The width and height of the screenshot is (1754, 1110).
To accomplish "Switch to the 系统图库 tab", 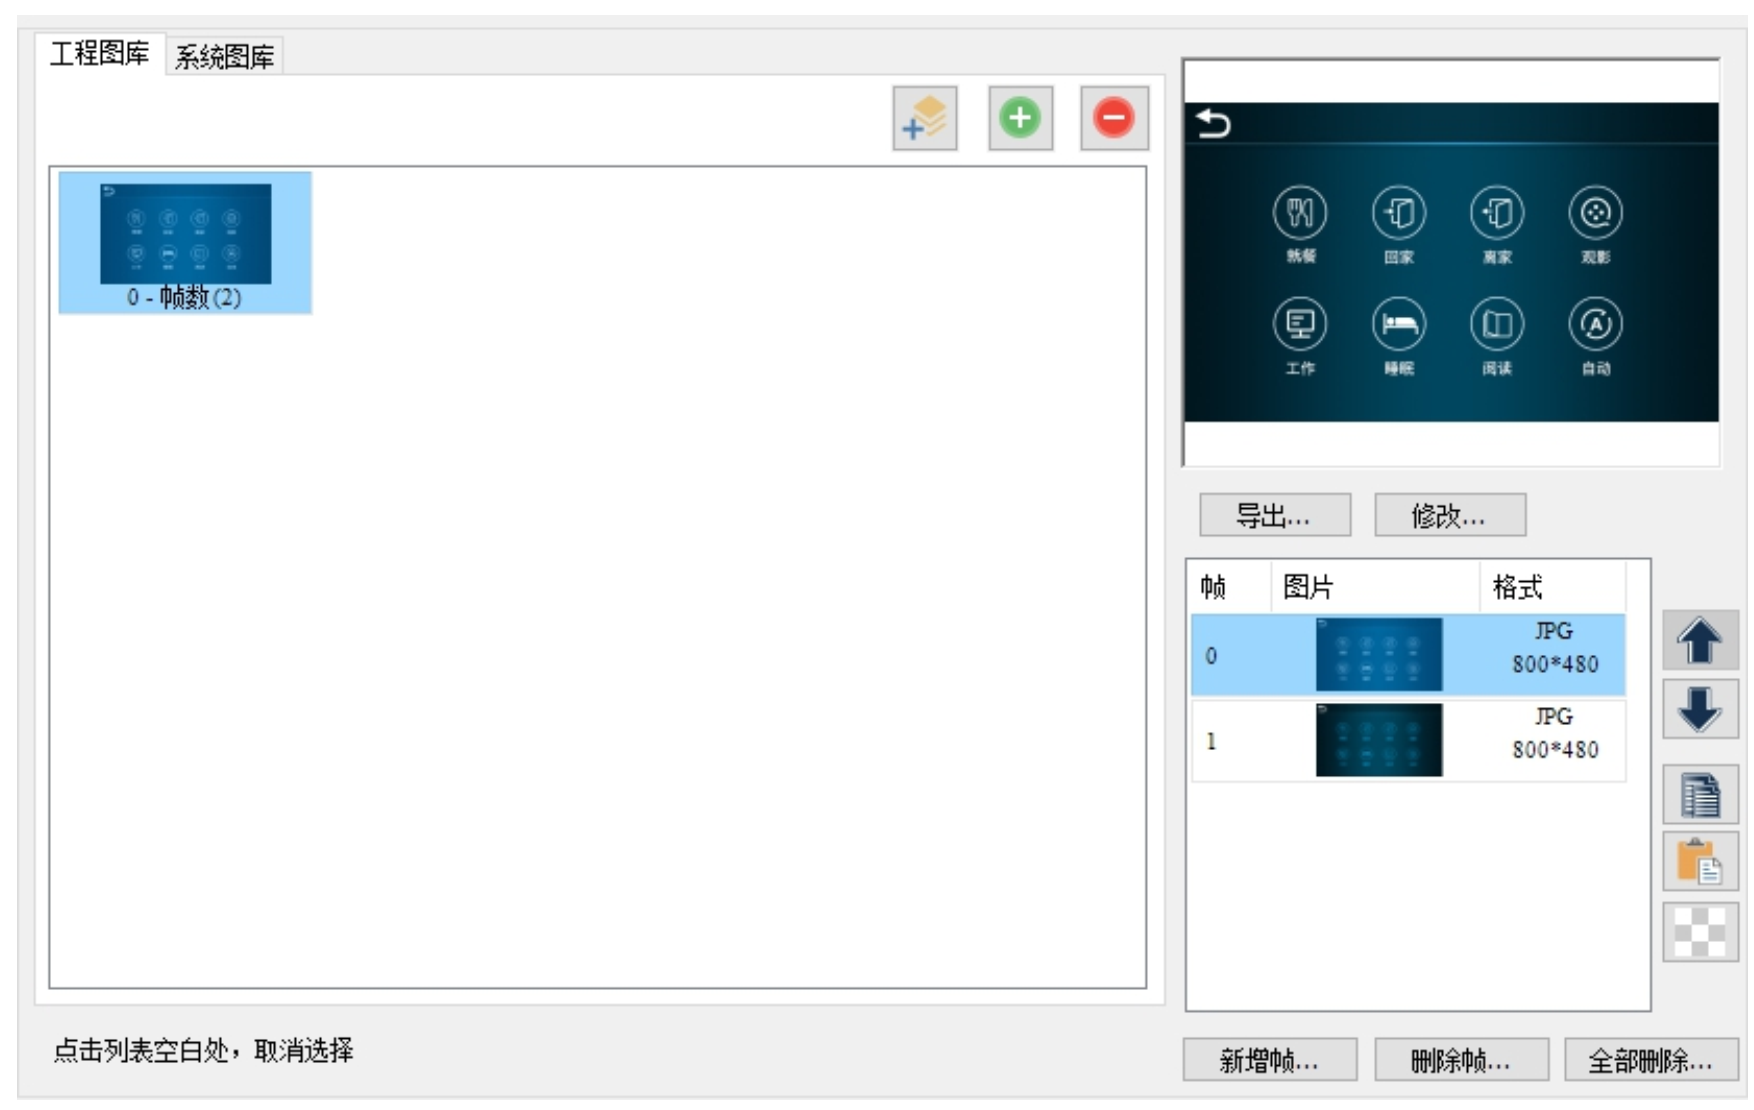I will pos(224,57).
